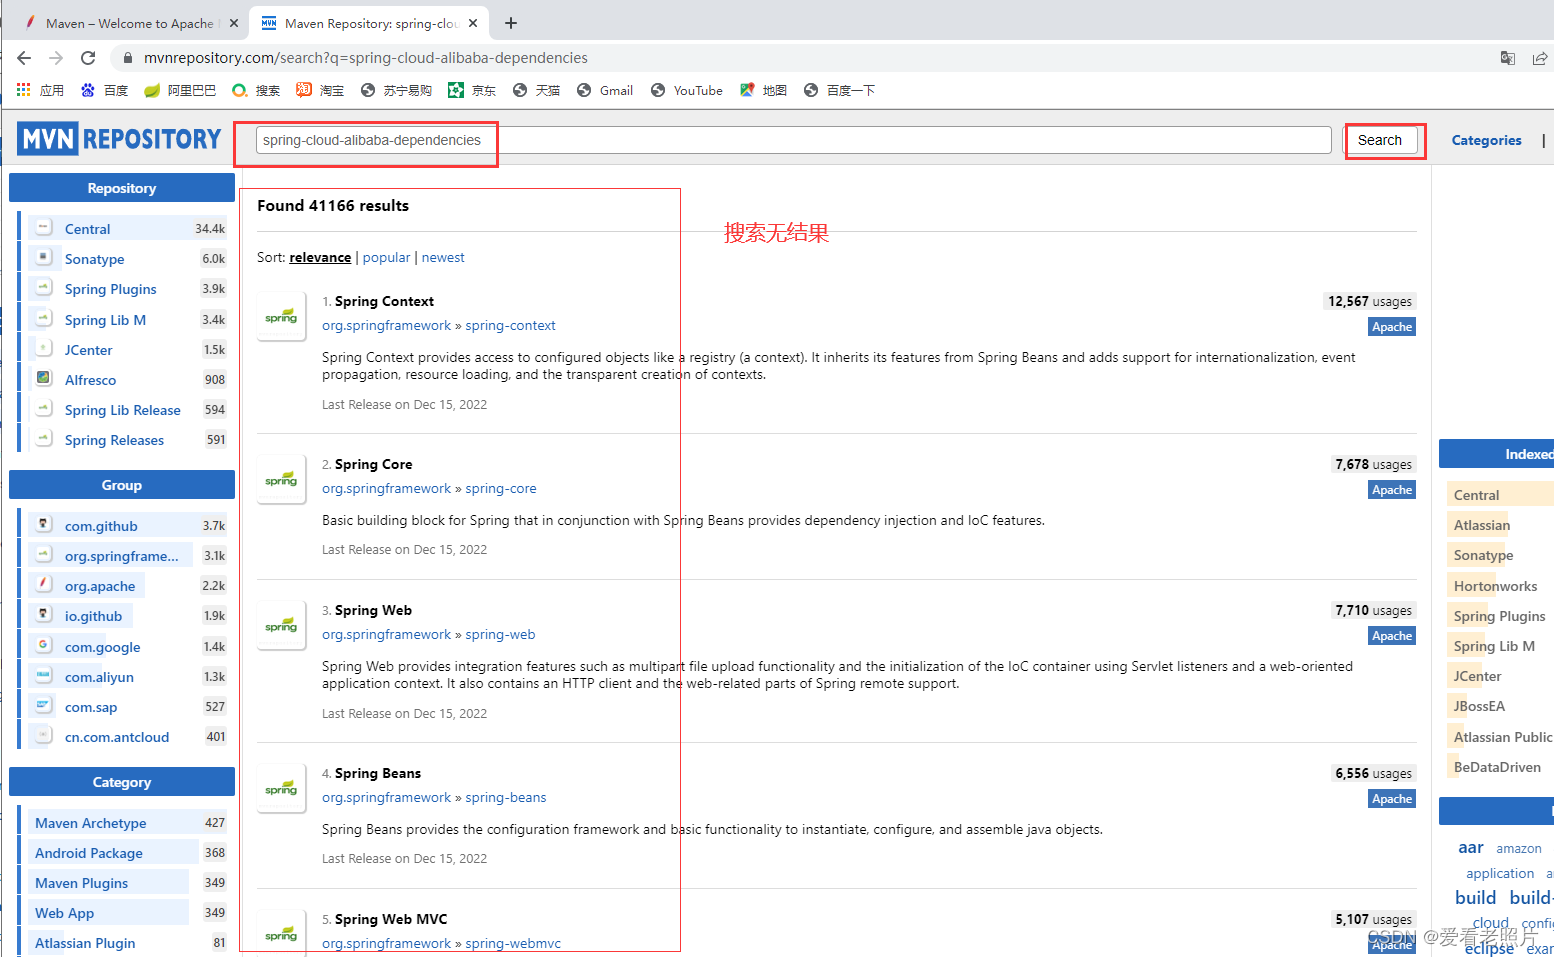
Task: Click the Alfresco repository icon
Action: tap(43, 379)
